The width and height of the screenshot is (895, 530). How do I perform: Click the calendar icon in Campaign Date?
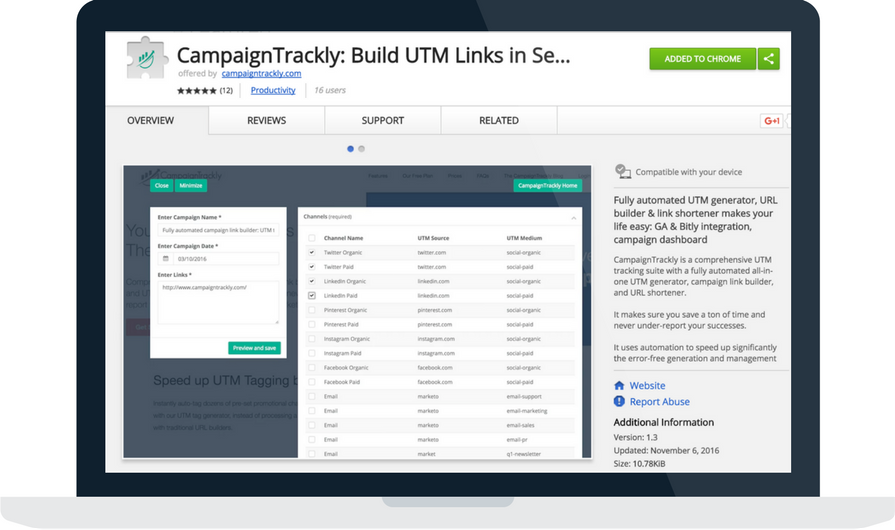click(x=166, y=259)
